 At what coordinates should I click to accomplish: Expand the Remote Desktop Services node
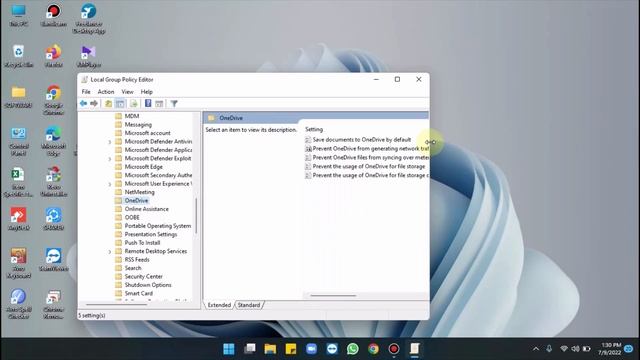click(109, 252)
